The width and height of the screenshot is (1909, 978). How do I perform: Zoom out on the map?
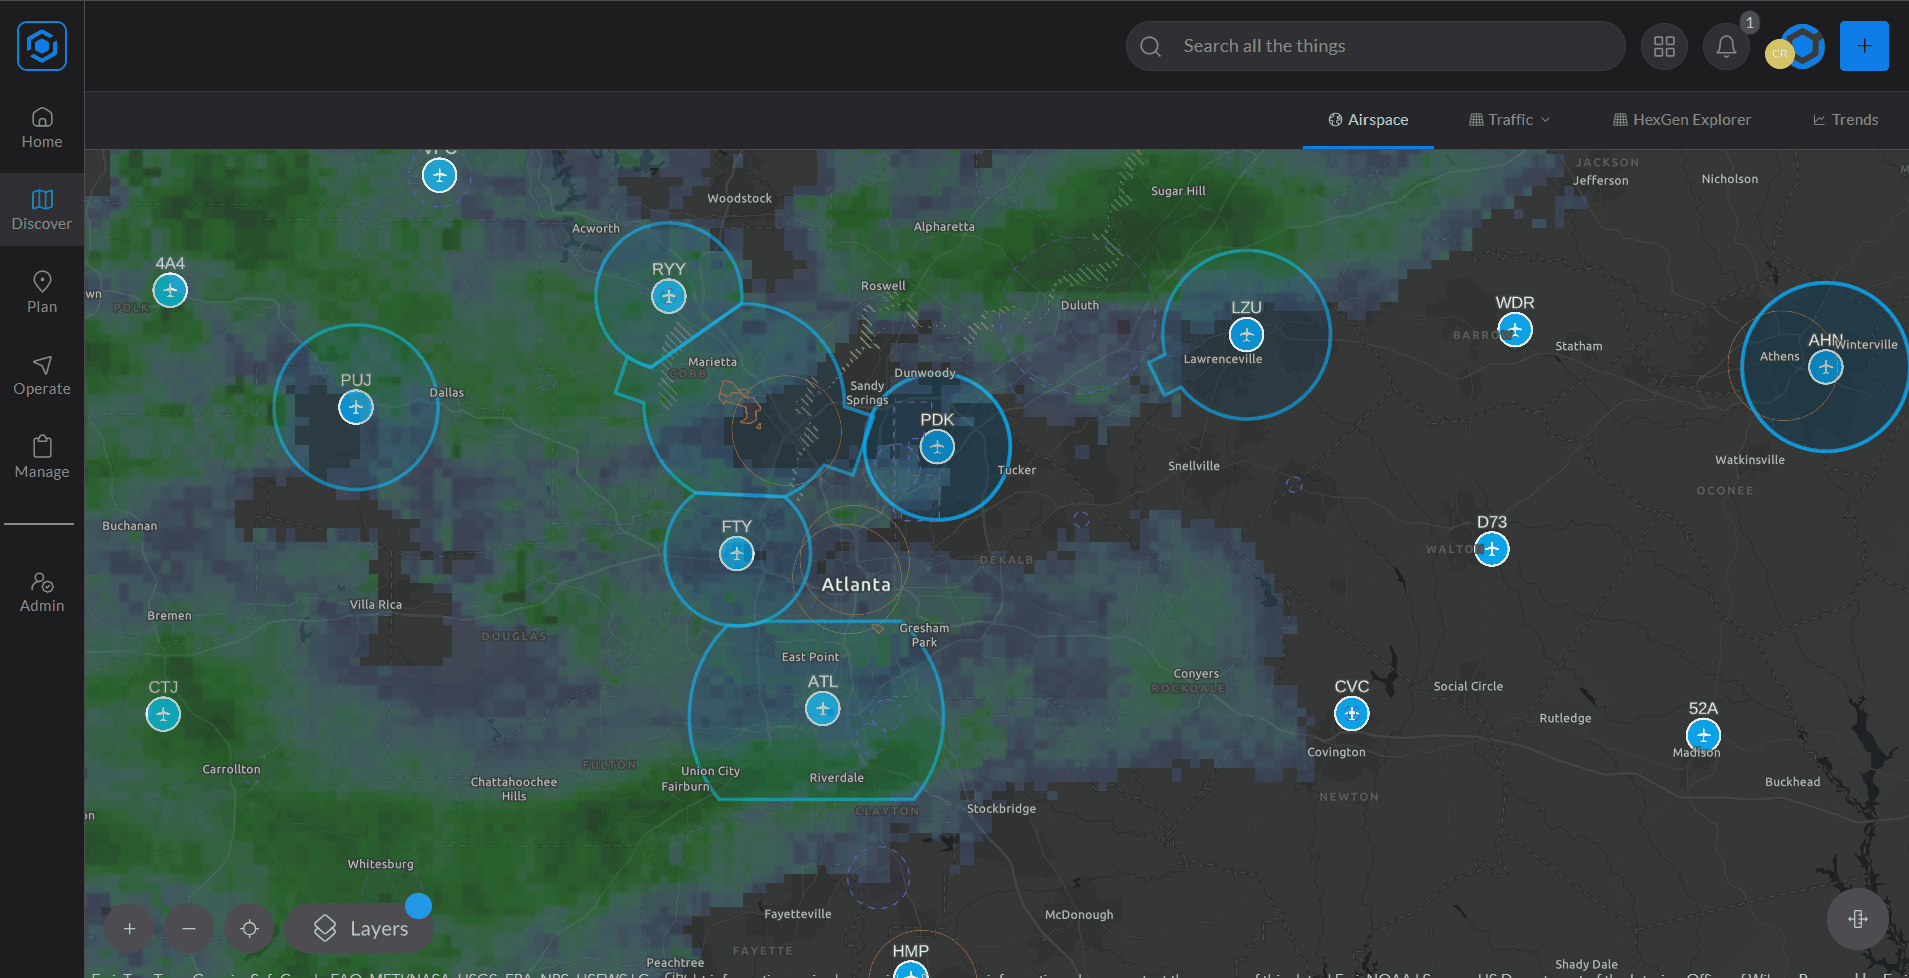point(189,929)
